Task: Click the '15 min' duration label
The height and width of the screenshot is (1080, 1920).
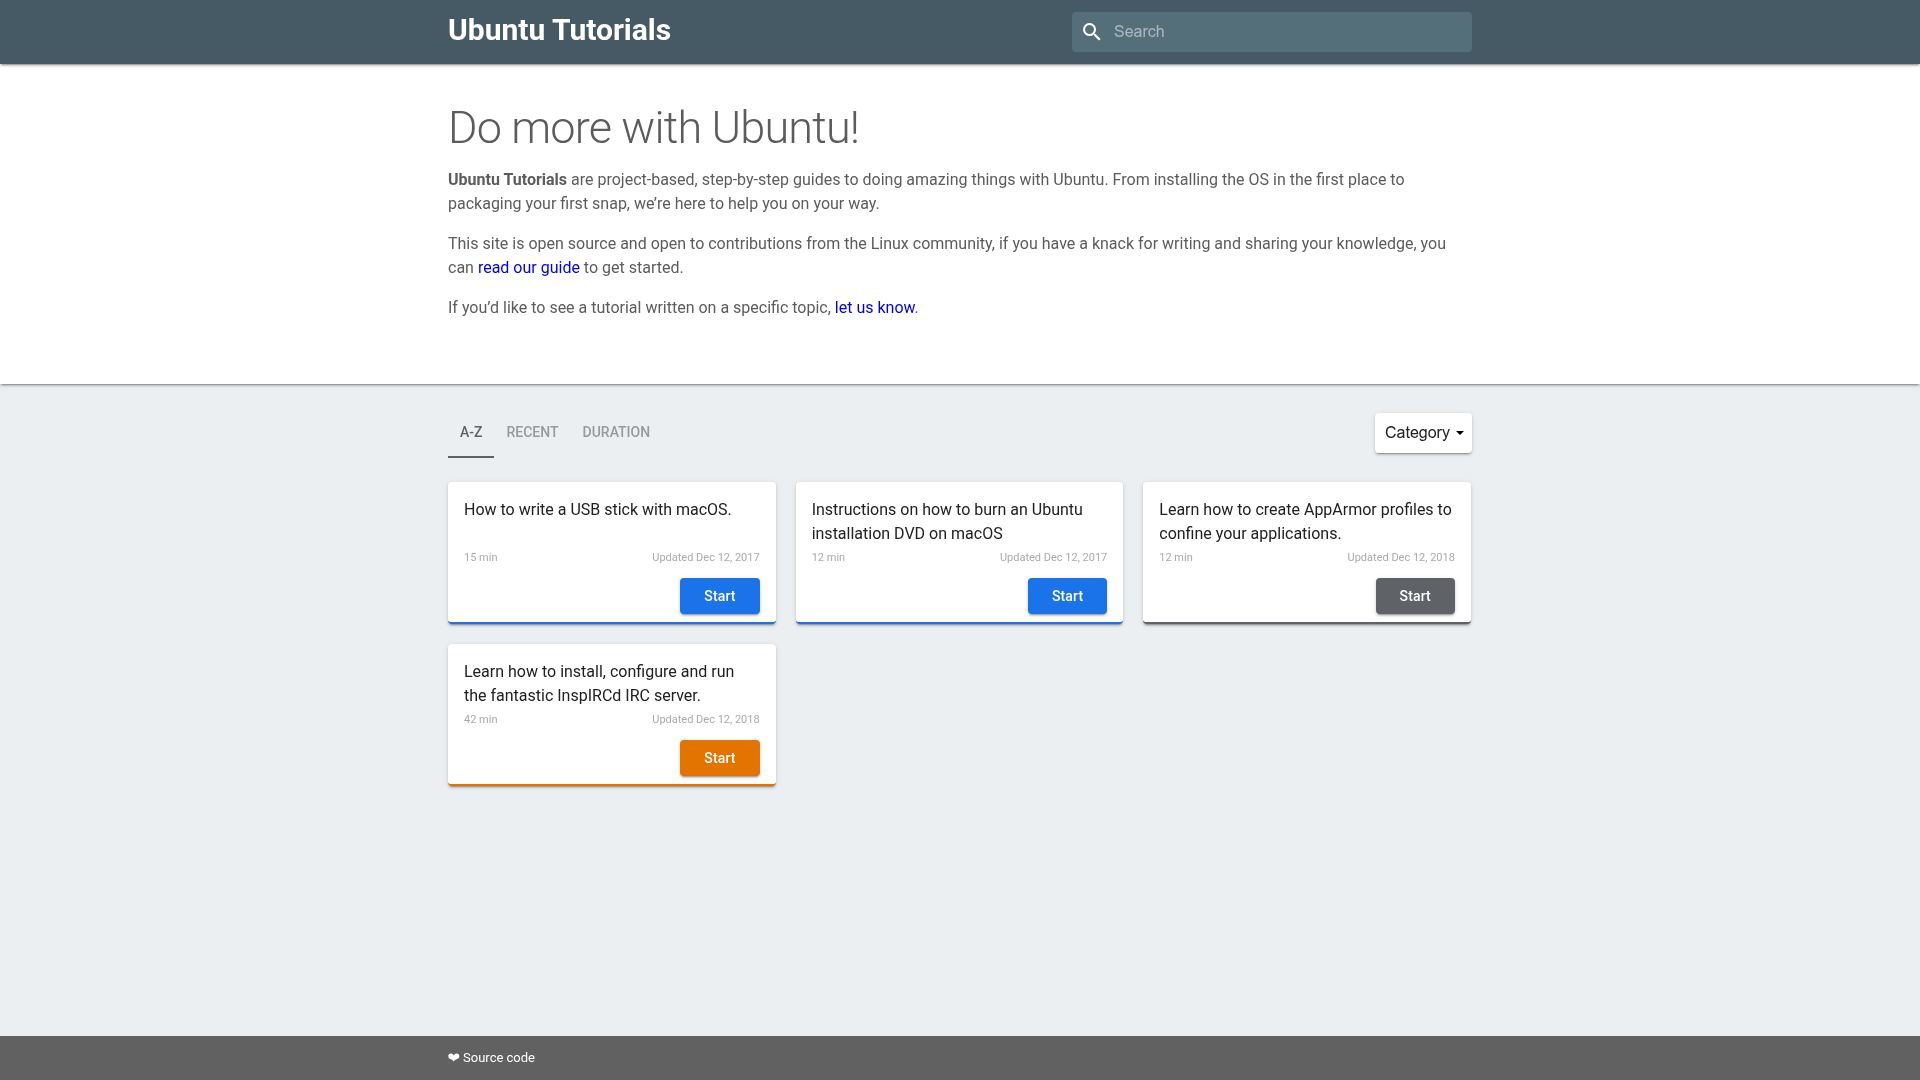Action: point(481,558)
